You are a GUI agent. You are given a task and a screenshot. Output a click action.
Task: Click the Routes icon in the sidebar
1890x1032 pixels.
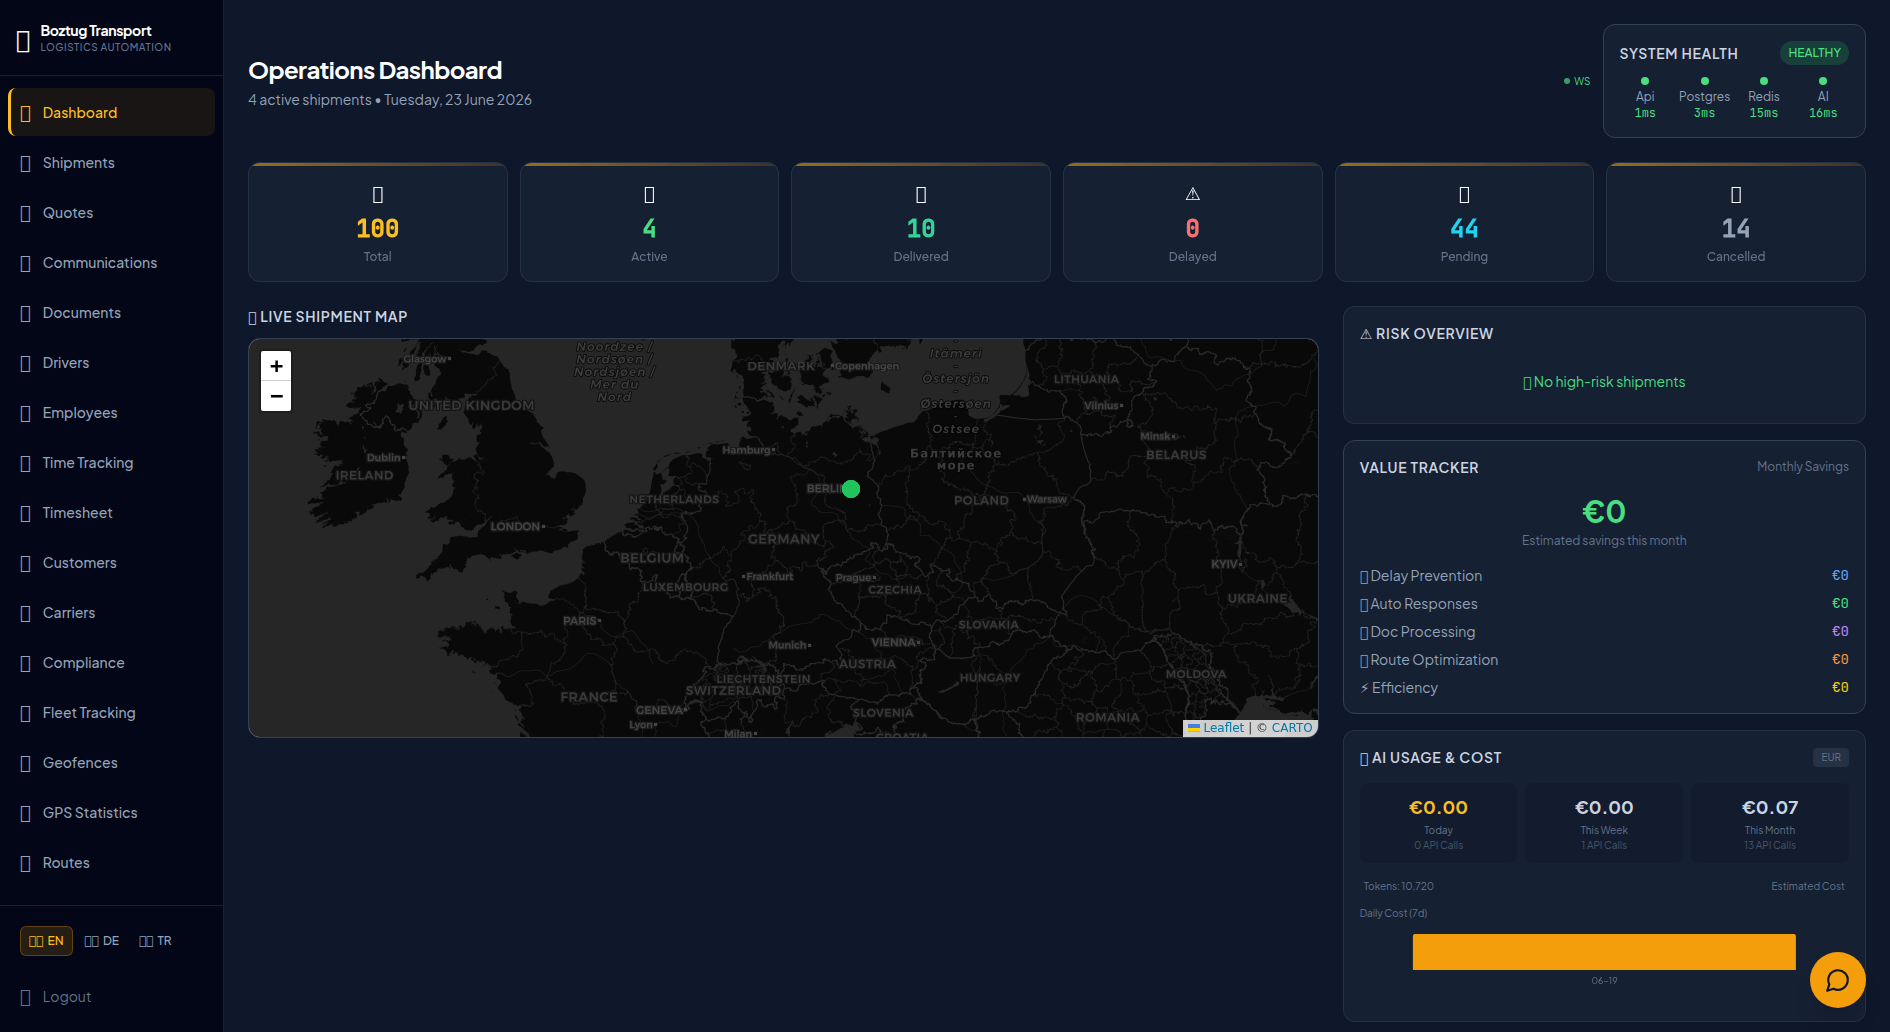[26, 864]
